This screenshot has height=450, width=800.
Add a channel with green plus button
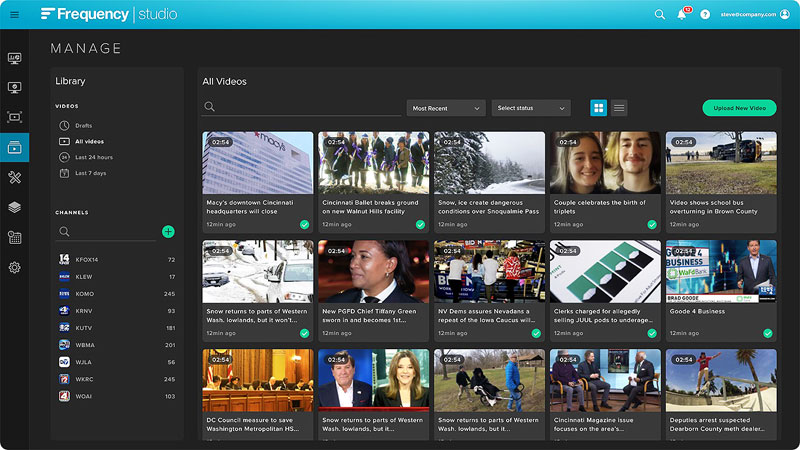pos(168,231)
